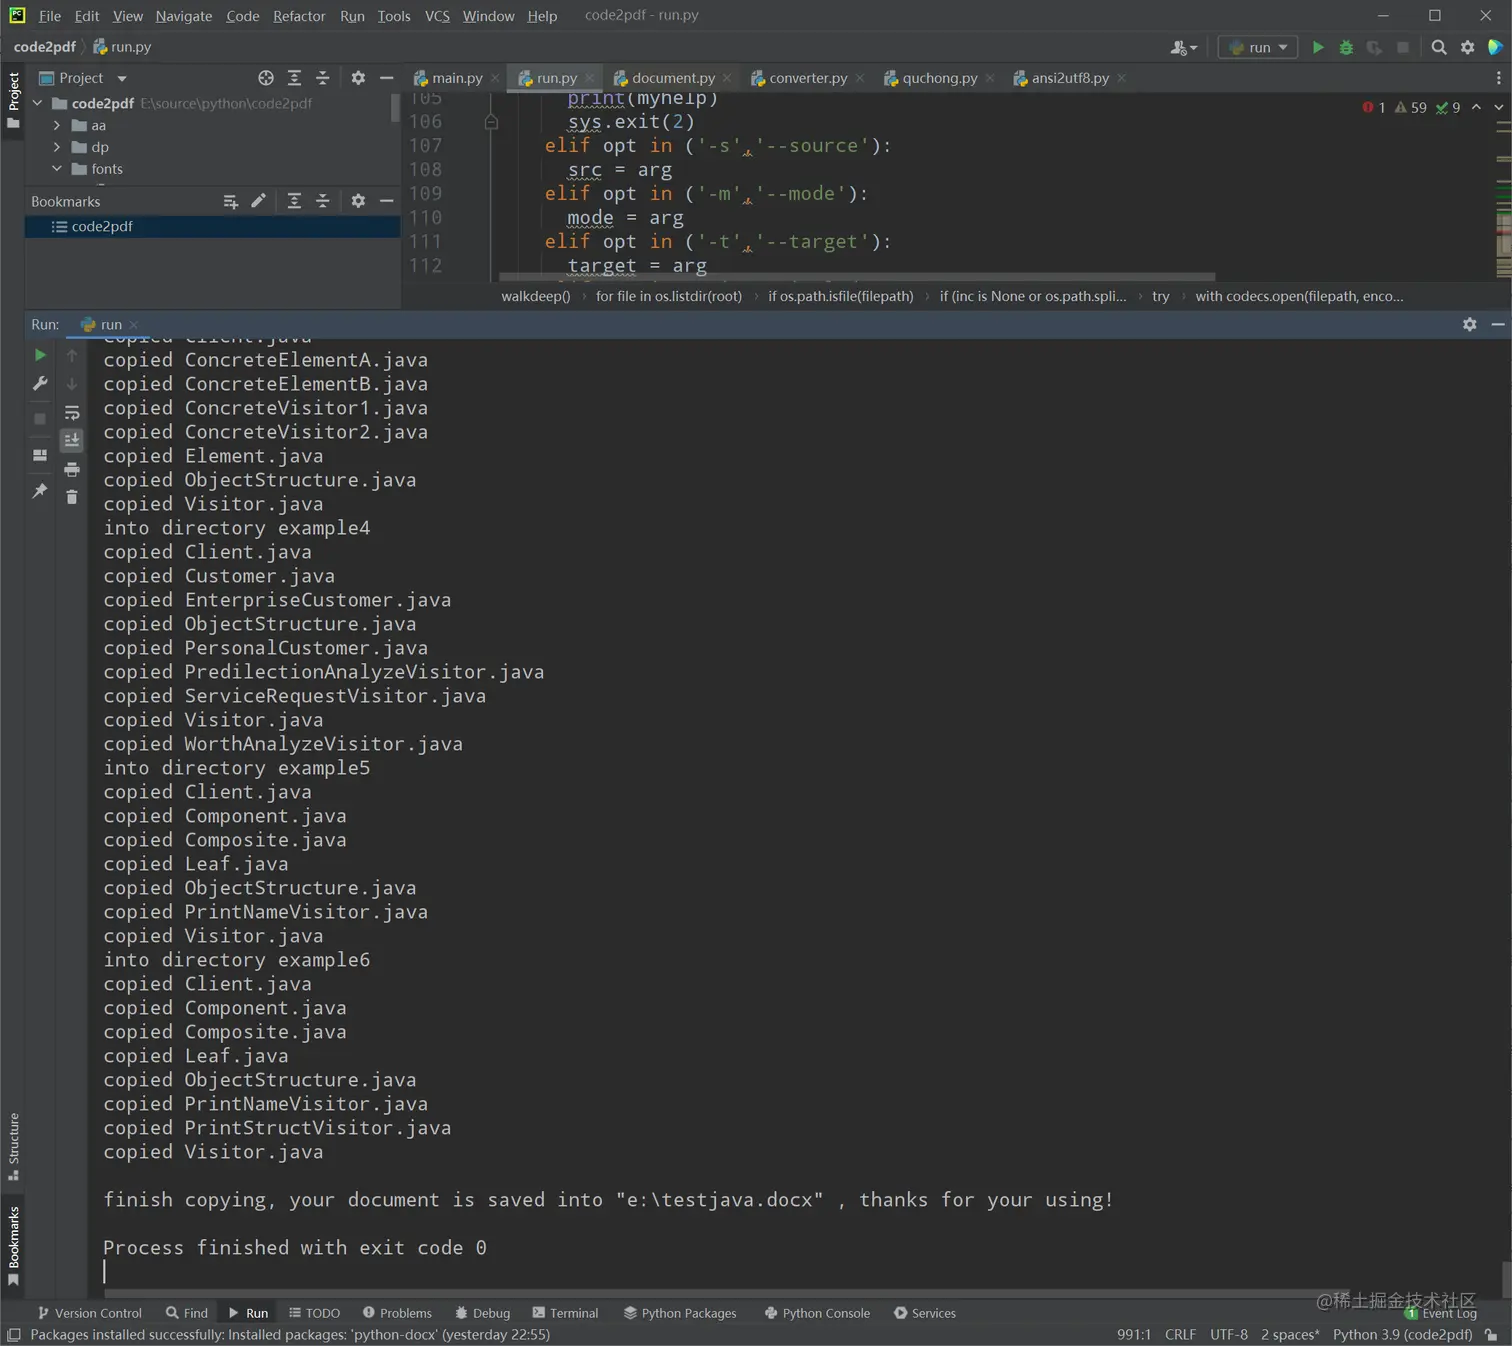This screenshot has height=1346, width=1512.
Task: Open the Services tool window
Action: tap(925, 1313)
